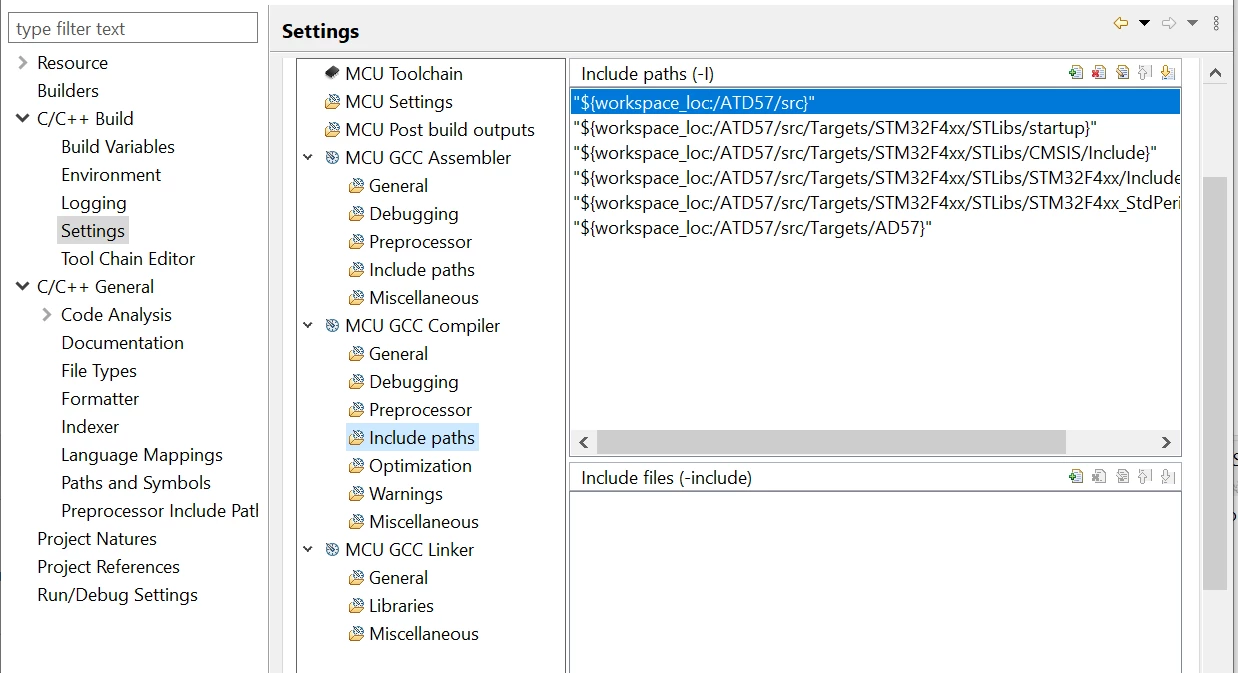Move down button in Include files toolbar

(x=1168, y=476)
